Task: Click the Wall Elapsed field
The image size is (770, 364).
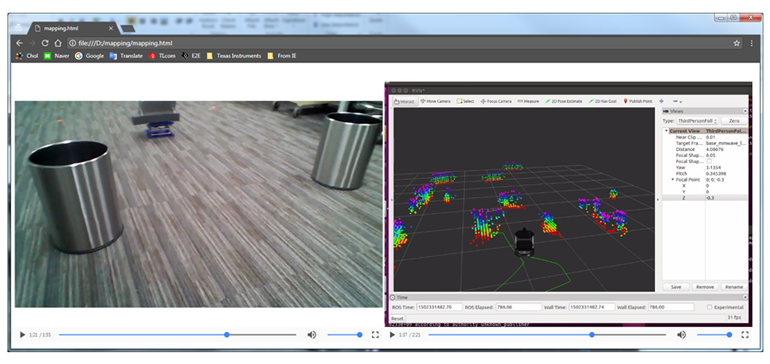Action: coord(671,307)
